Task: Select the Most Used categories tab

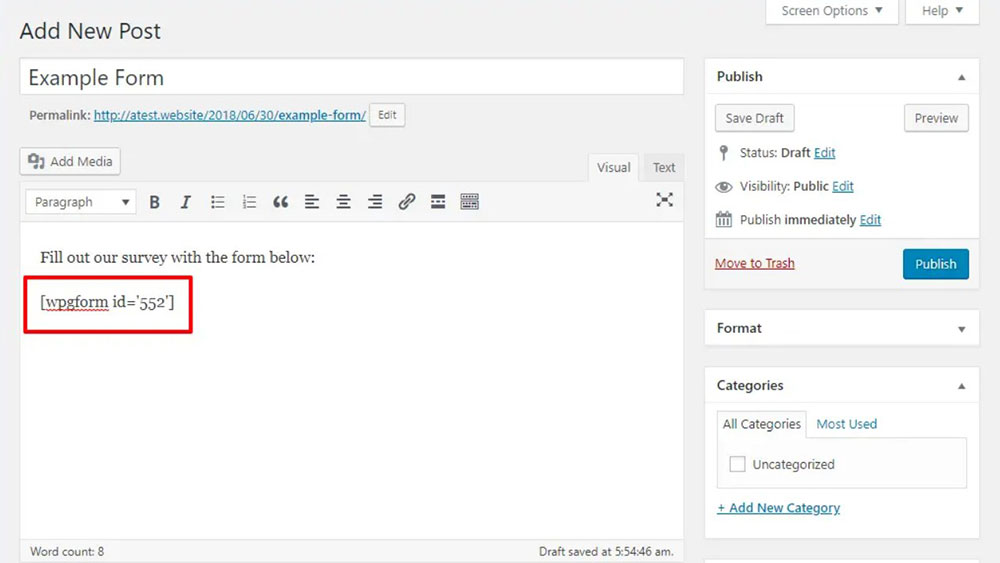Action: 846,424
